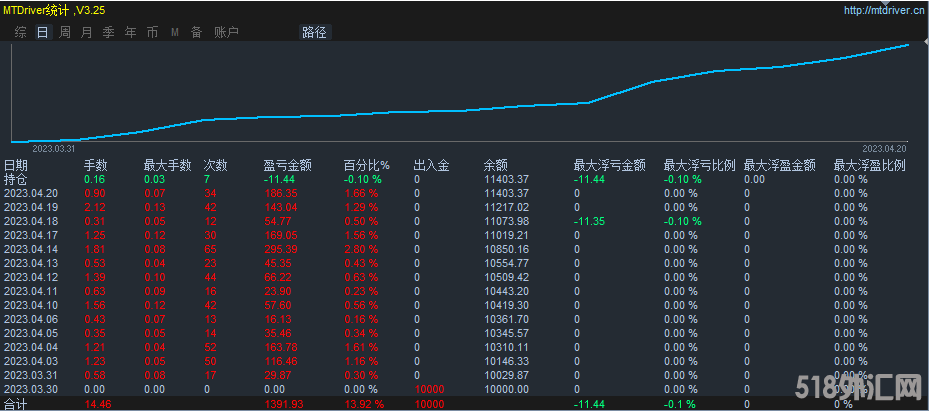
Task: Switch to the 账户 account tab
Action: click(x=226, y=32)
